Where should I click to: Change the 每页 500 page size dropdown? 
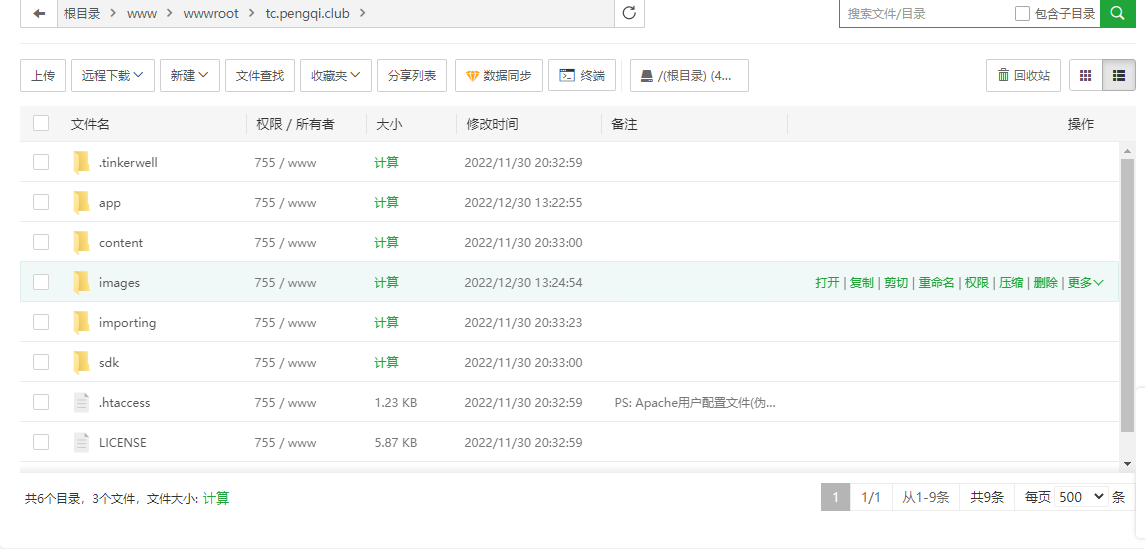pos(1081,497)
